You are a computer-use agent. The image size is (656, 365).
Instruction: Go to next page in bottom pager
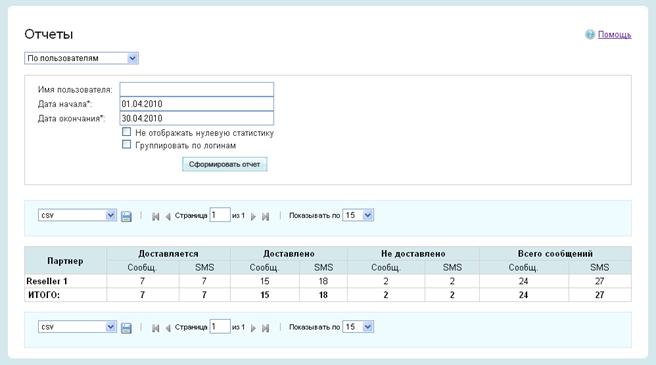(253, 328)
